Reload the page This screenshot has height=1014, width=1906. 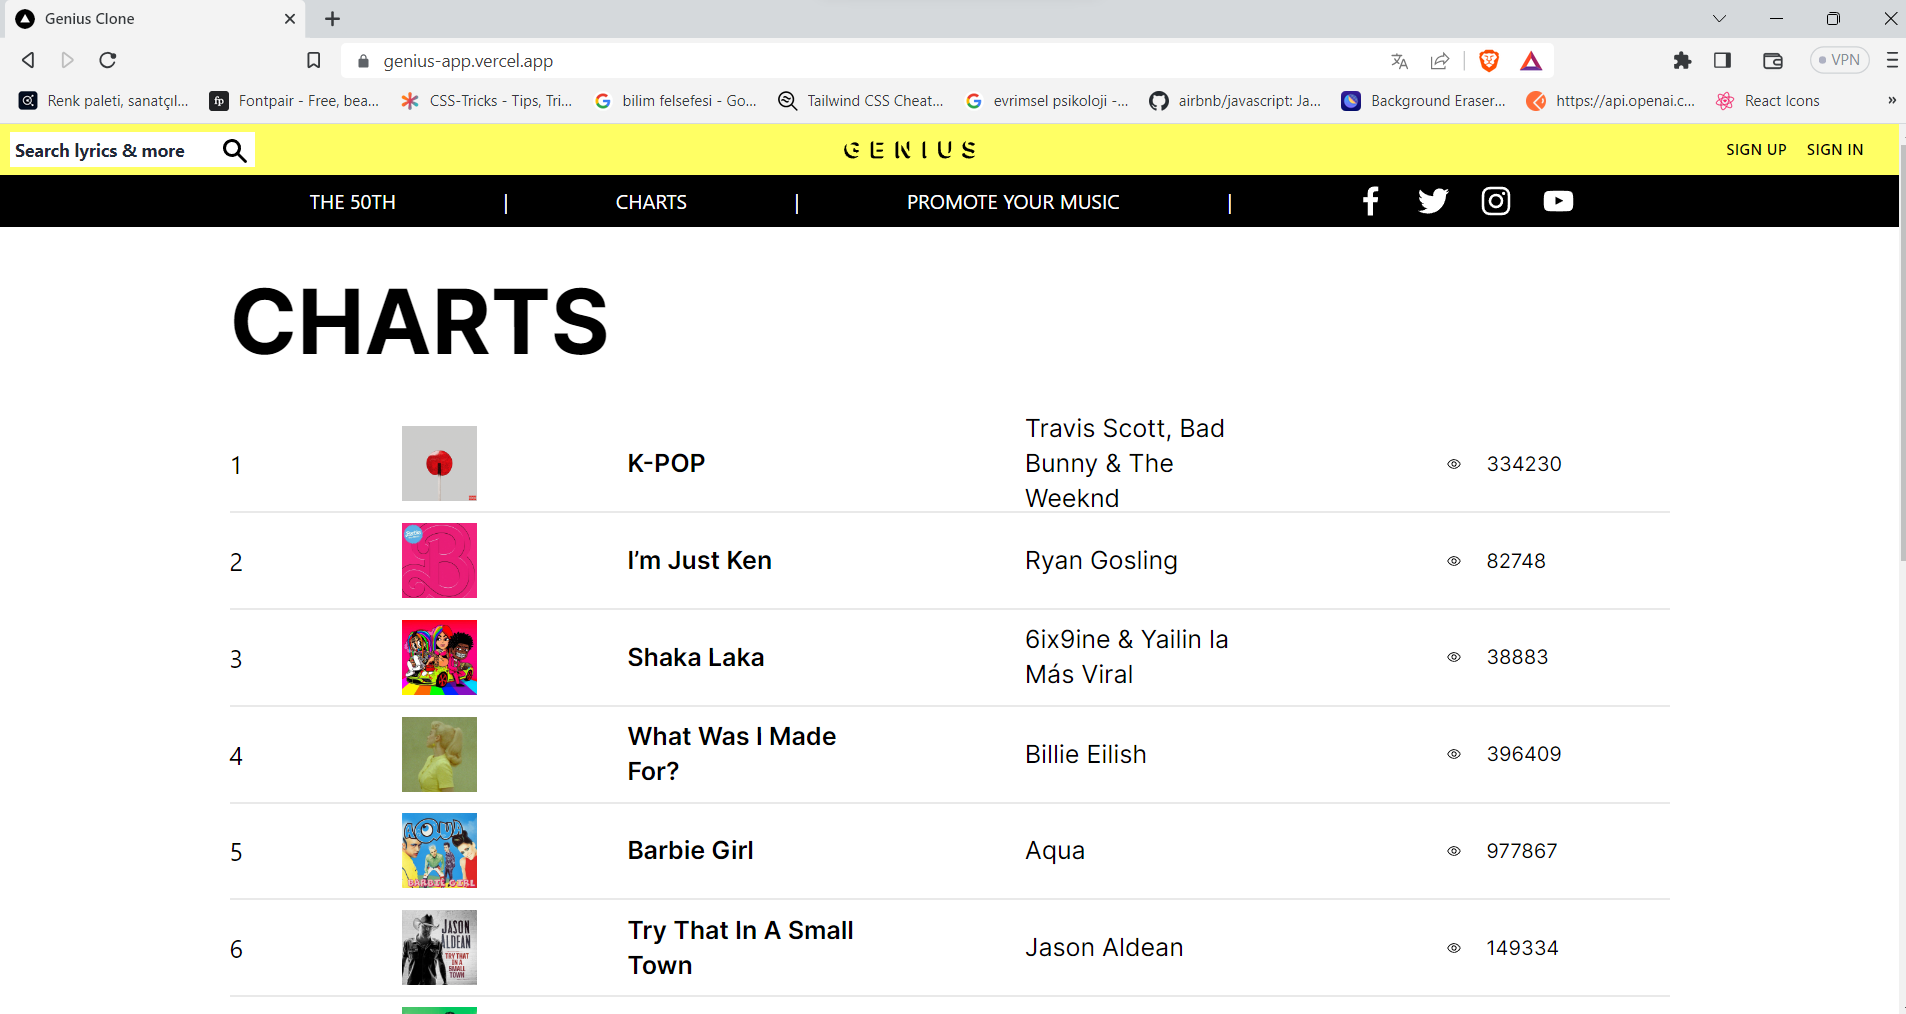tap(108, 60)
